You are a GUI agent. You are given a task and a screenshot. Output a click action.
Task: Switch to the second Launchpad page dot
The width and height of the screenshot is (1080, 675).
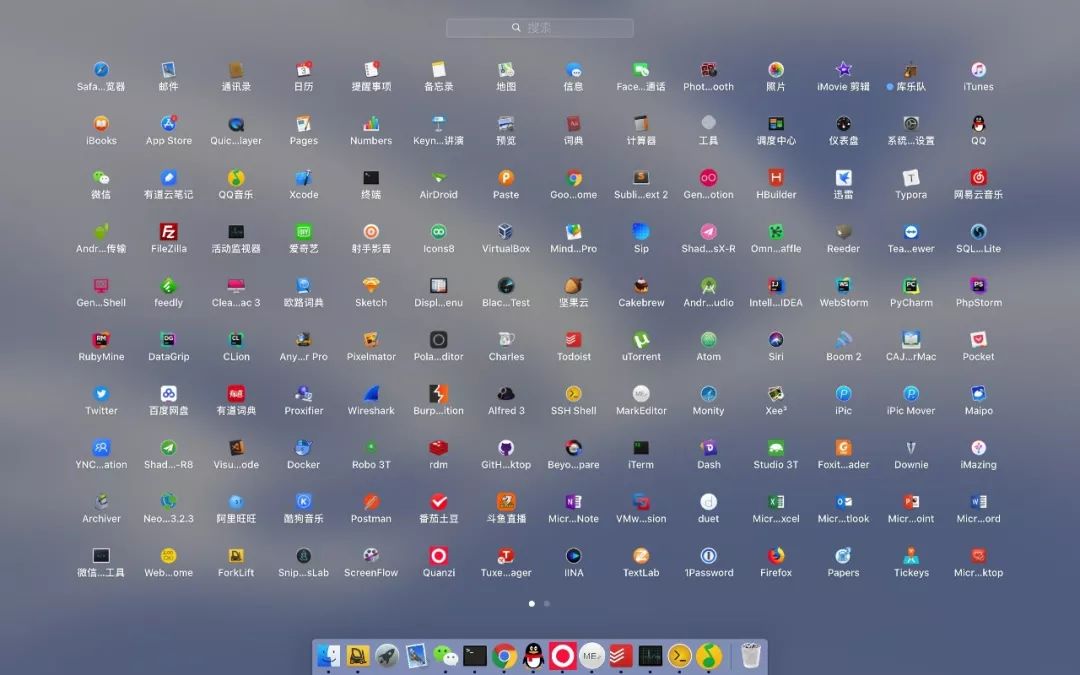[x=547, y=603]
